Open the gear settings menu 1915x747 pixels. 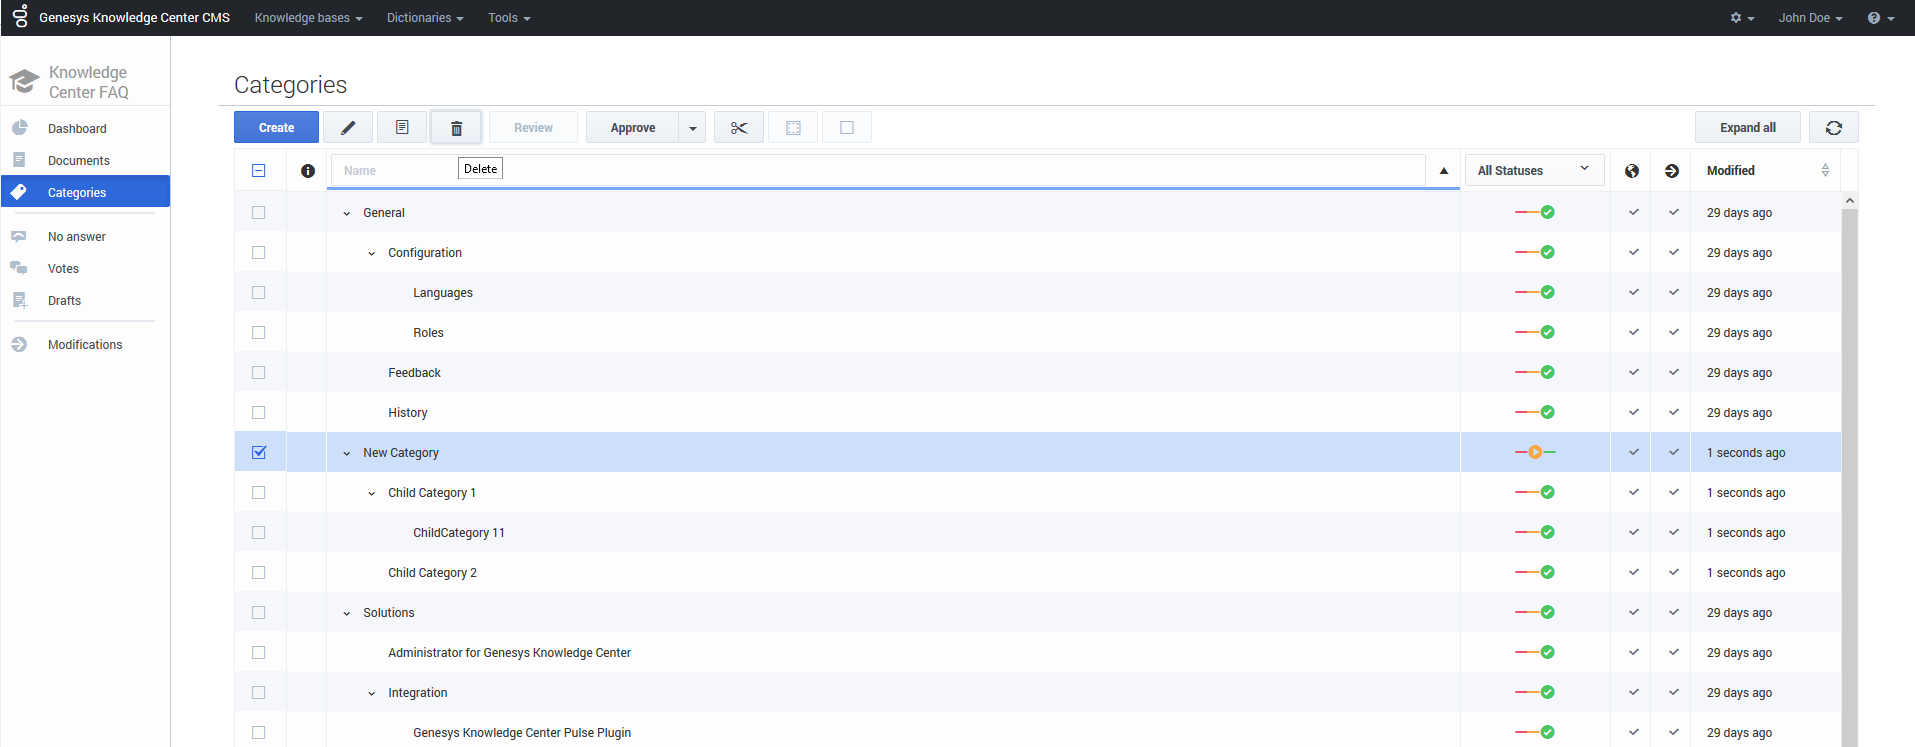tap(1741, 18)
